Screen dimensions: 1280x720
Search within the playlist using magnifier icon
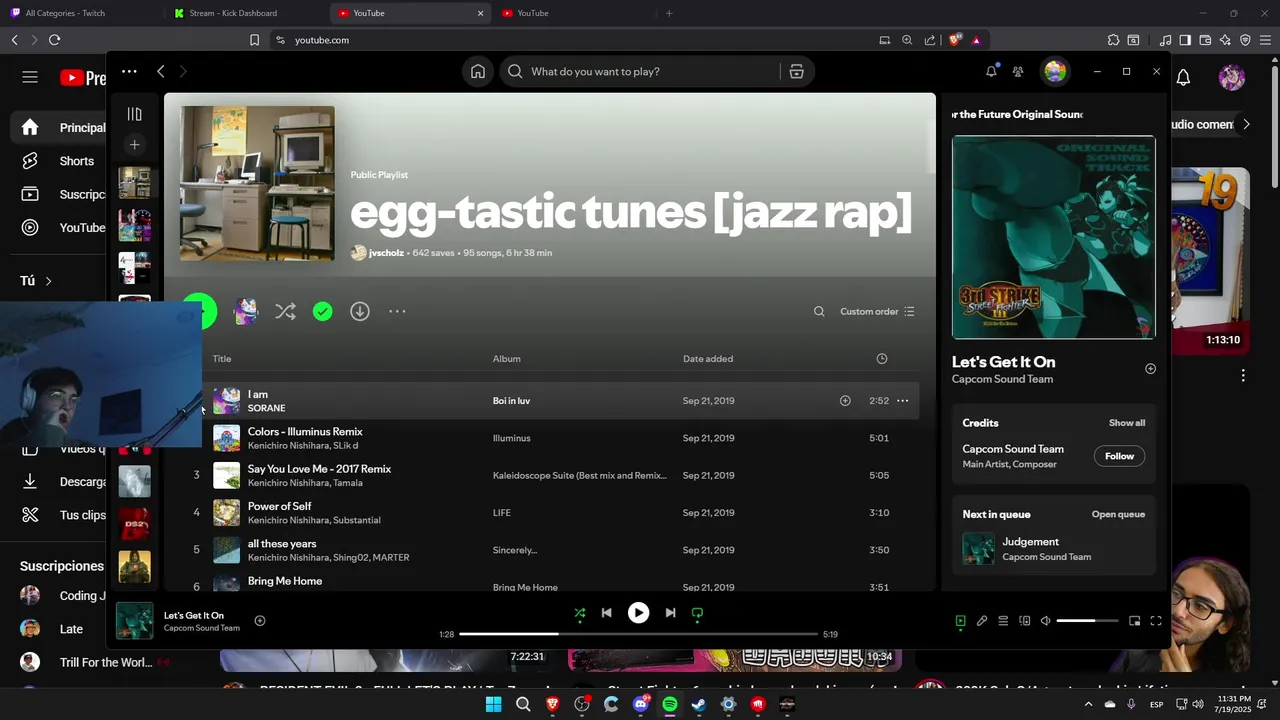click(819, 311)
